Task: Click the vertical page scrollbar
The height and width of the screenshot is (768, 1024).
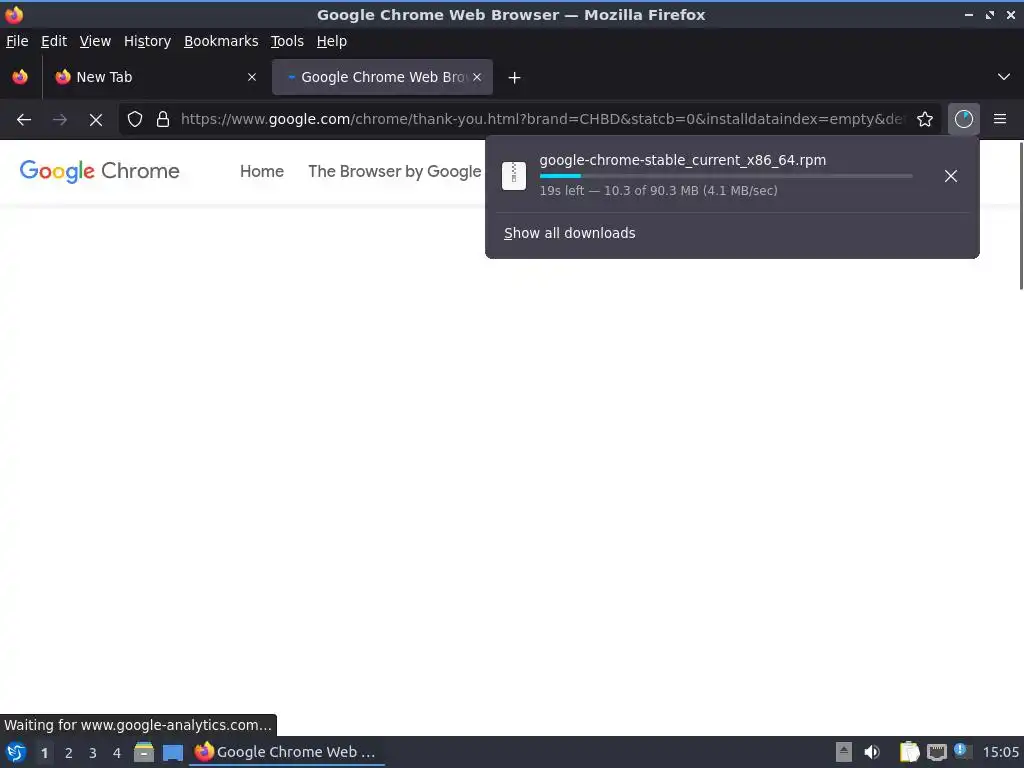Action: coord(1021,216)
